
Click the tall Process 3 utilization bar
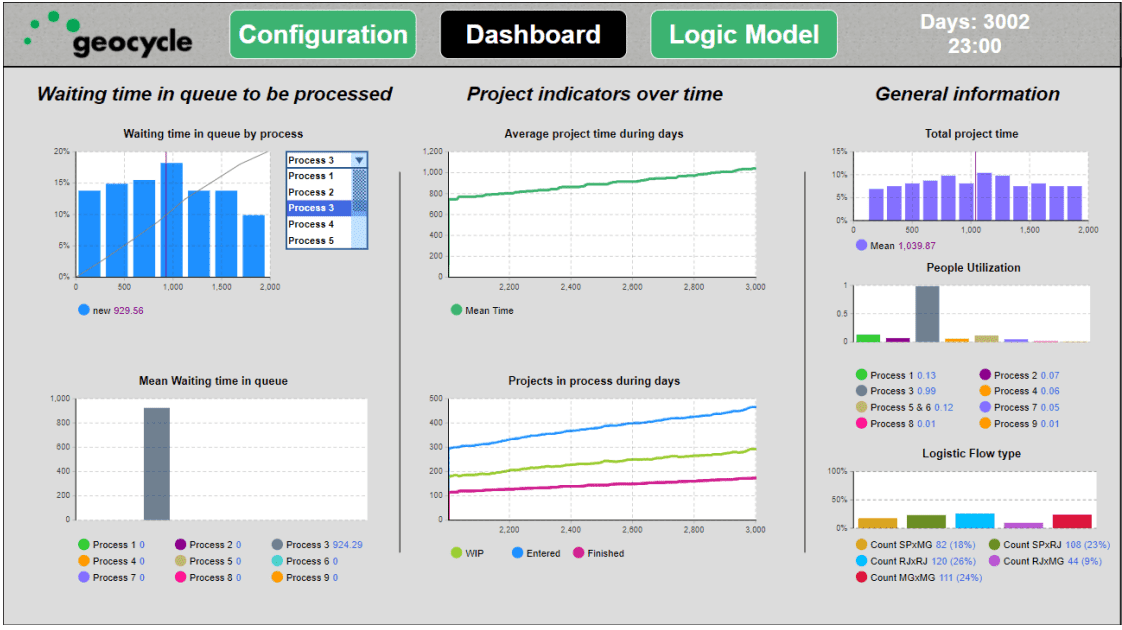927,313
